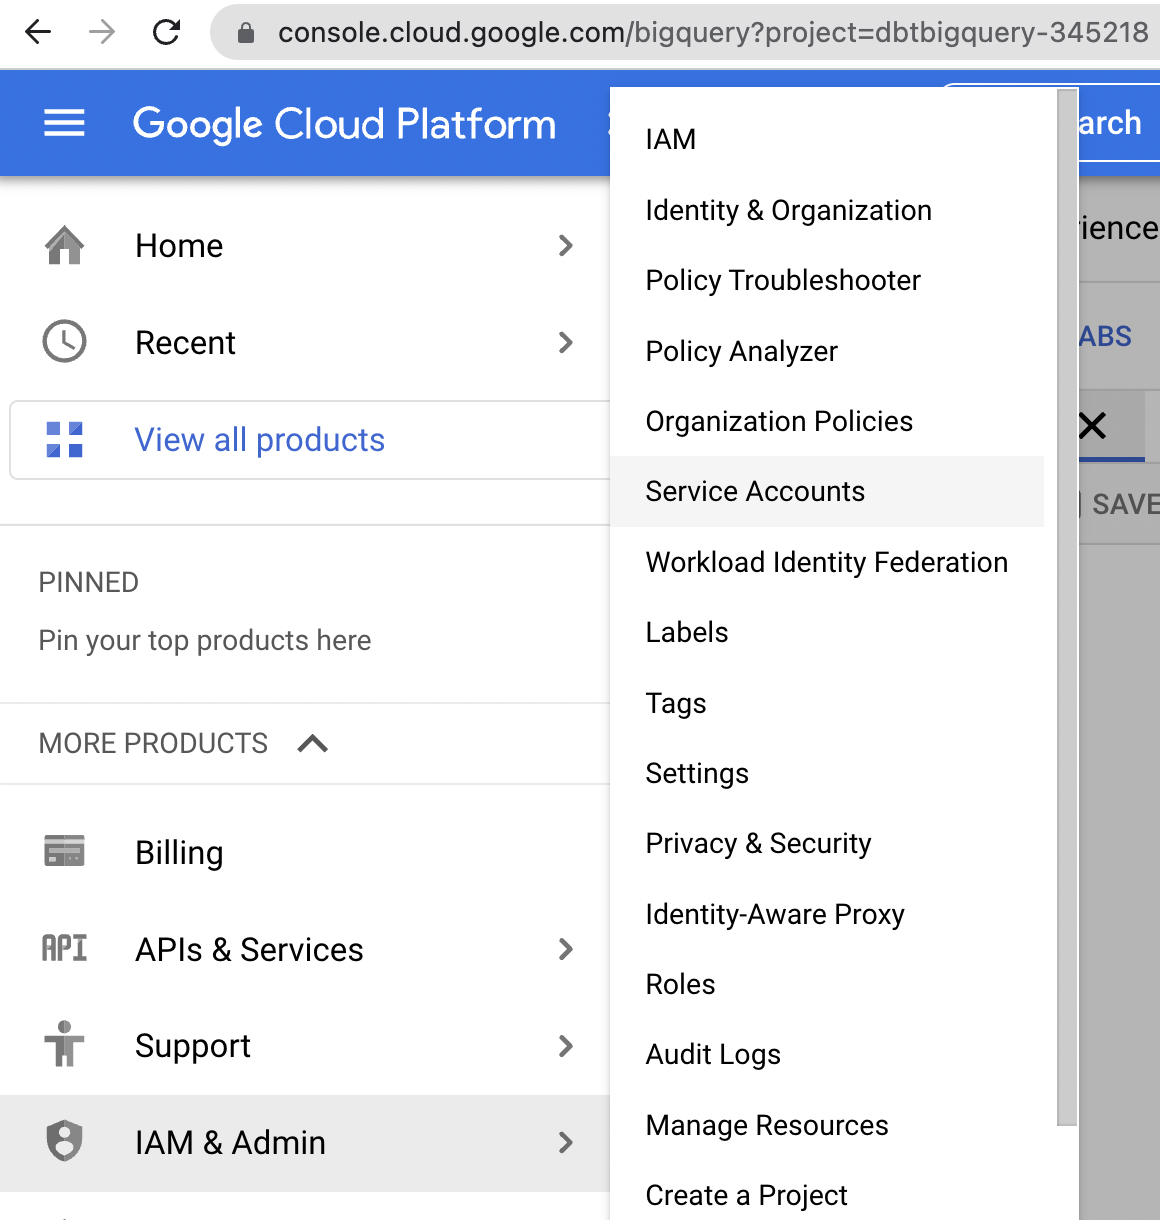The width and height of the screenshot is (1160, 1220).
Task: Open Labels in the IAM submenu
Action: [827, 632]
